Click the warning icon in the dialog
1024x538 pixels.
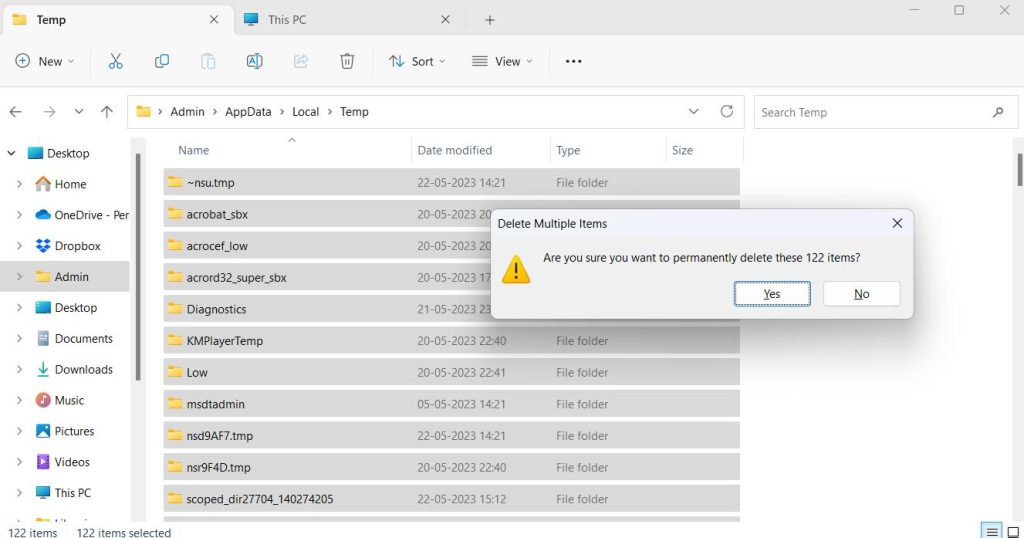click(516, 268)
